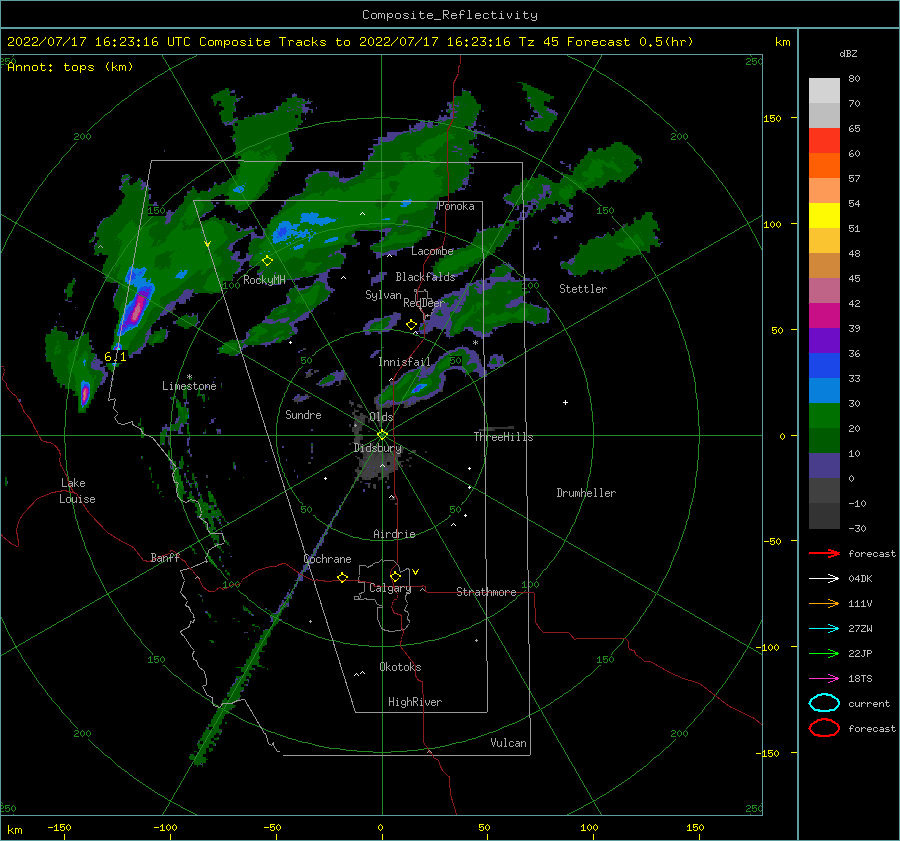900x841 pixels.
Task: Click the red forecast ellipse legend icon
Action: (824, 728)
